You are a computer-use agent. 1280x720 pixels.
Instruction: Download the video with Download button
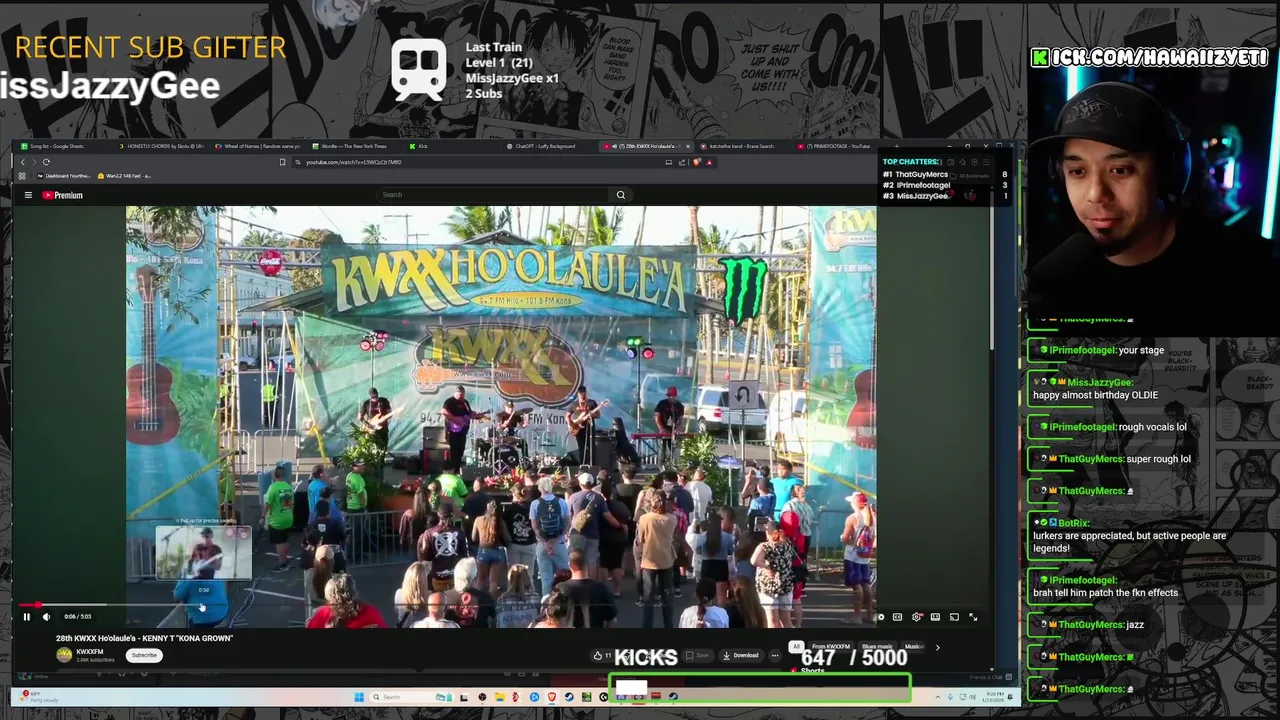pos(741,656)
